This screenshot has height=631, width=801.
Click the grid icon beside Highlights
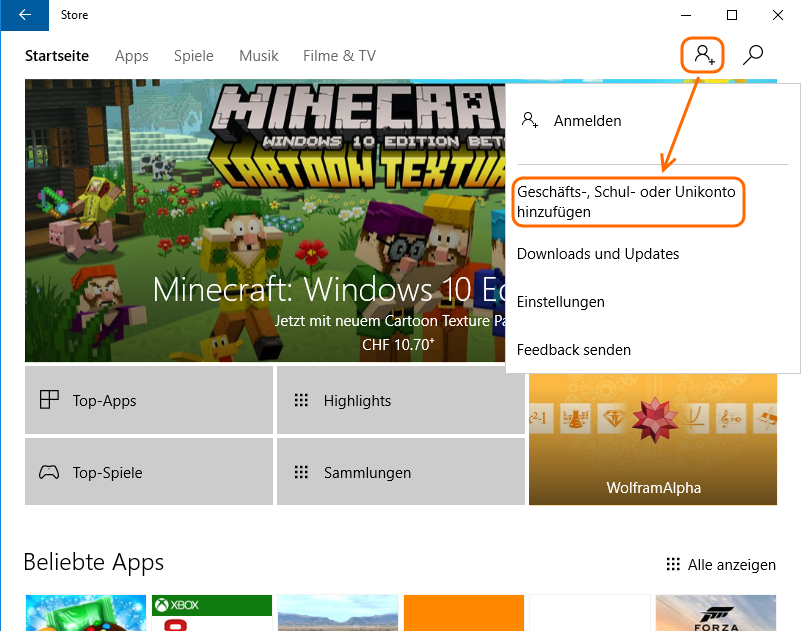click(x=301, y=400)
